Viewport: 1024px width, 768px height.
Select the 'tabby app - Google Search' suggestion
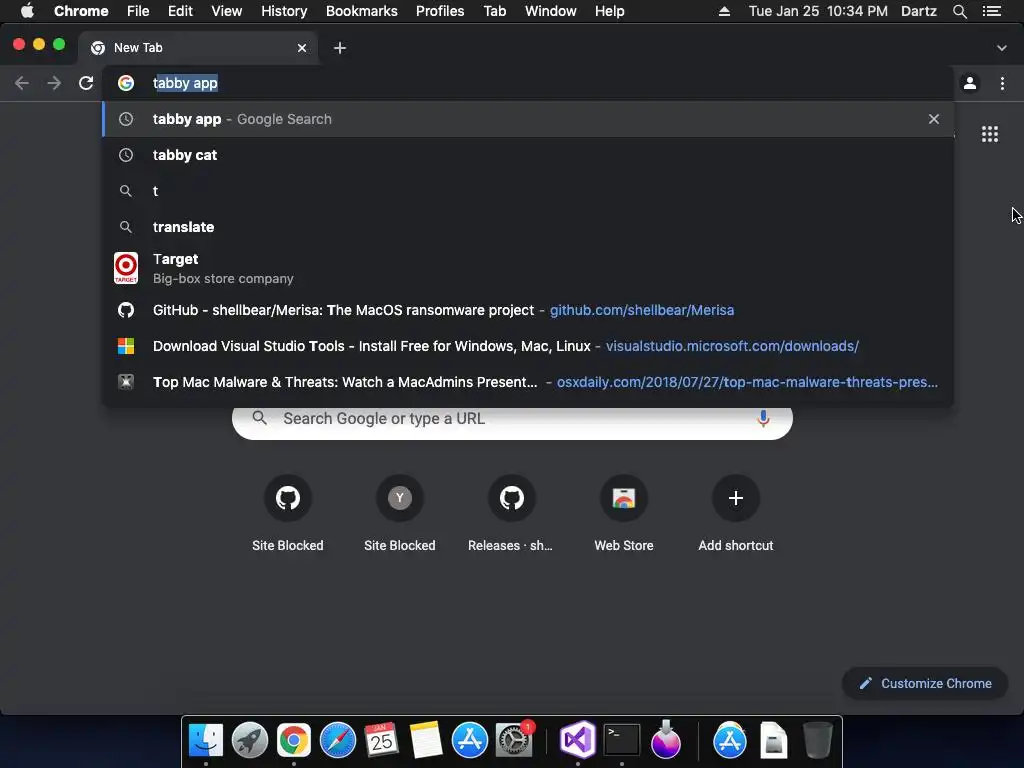click(528, 119)
